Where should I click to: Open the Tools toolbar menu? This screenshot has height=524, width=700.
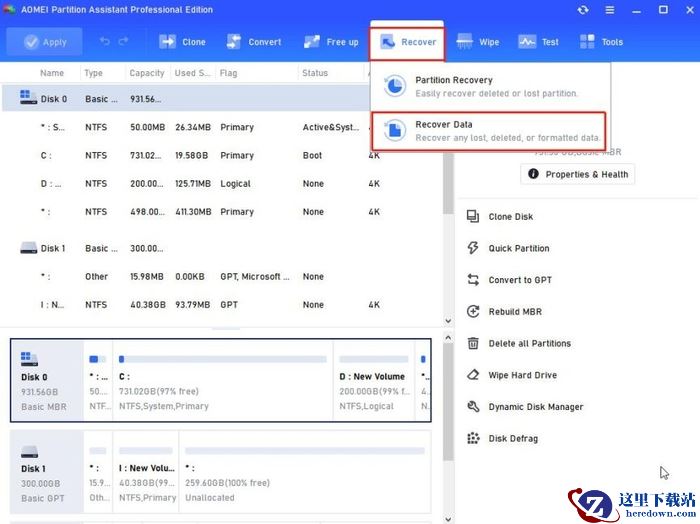pos(601,42)
